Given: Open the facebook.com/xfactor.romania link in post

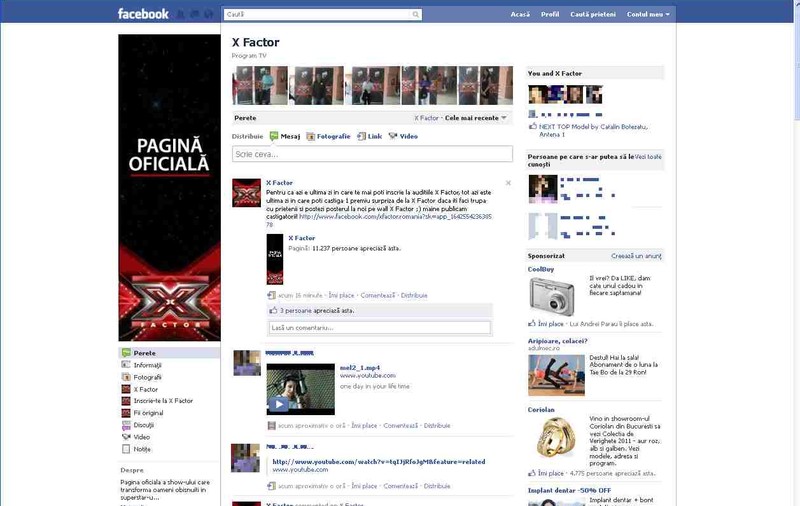Looking at the screenshot, I should pos(395,217).
